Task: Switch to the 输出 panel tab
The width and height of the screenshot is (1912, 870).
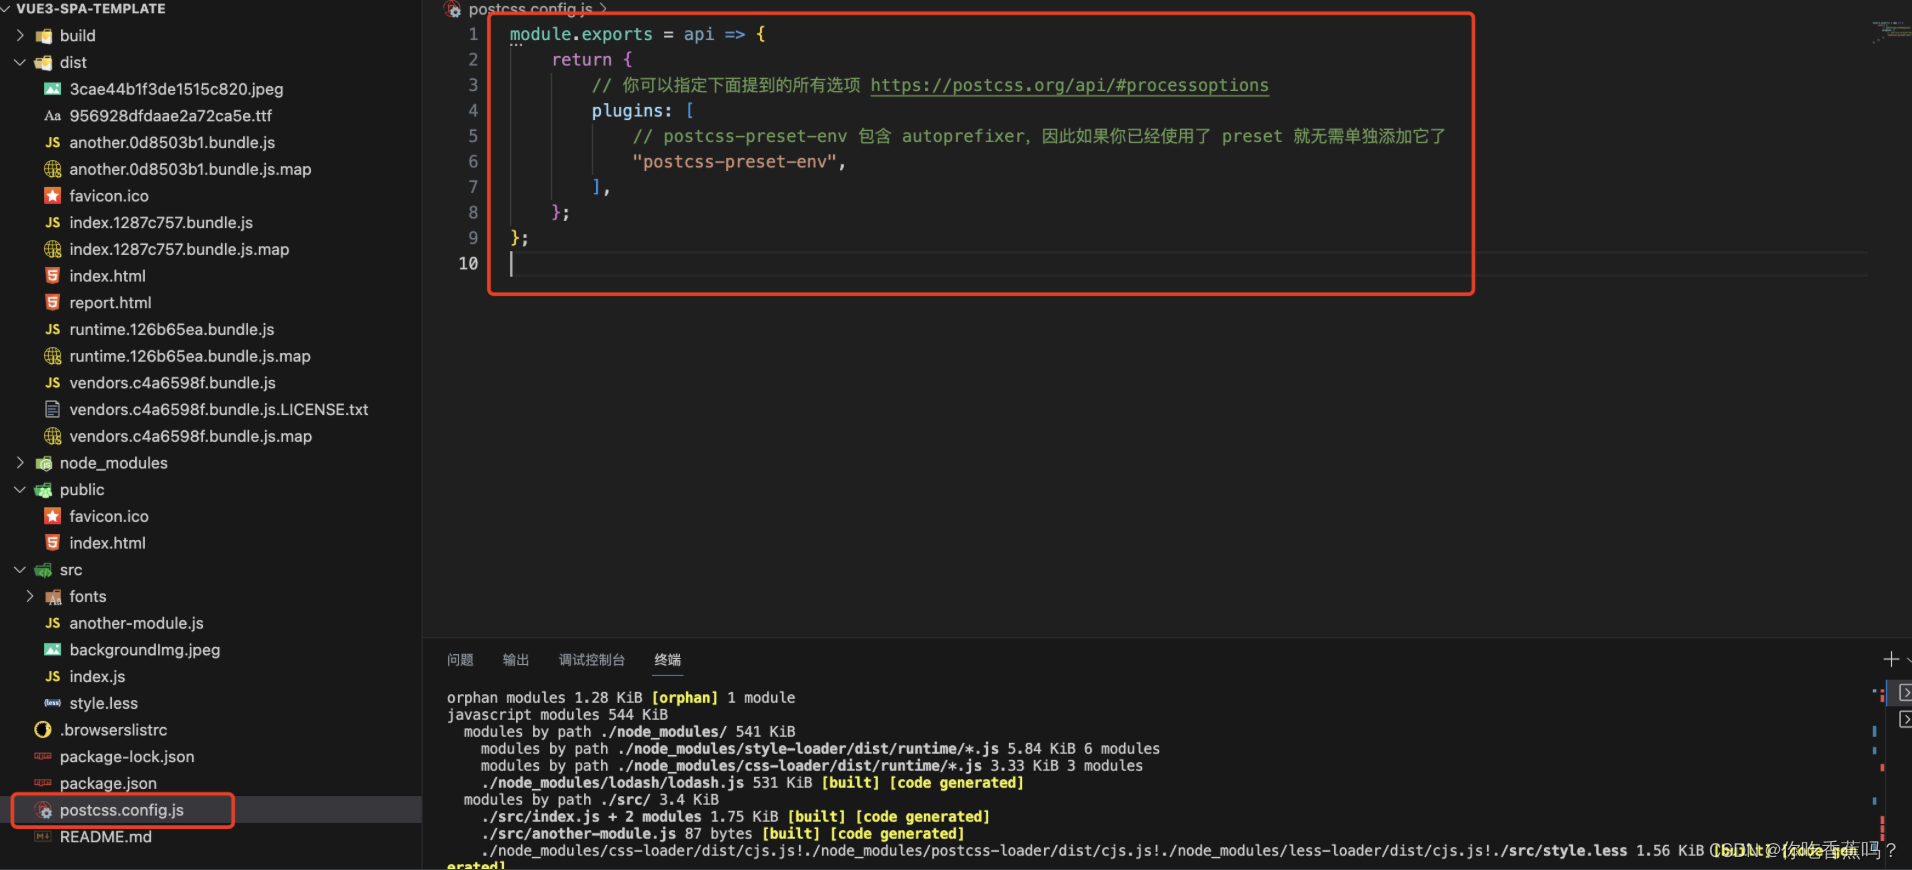Action: 516,660
